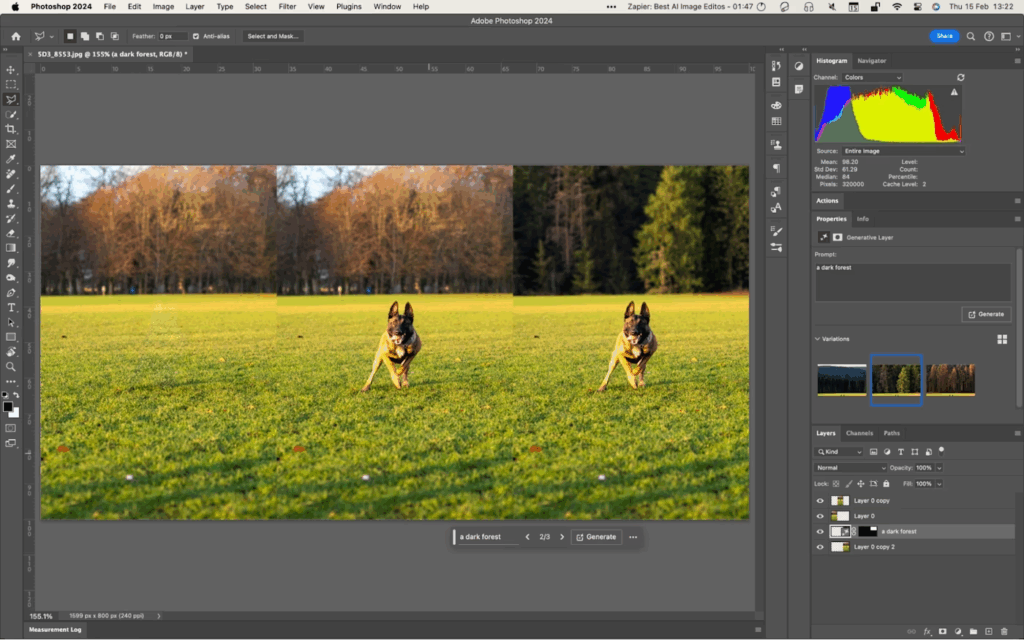Select the Crop tool
Viewport: 1024px width, 640px height.
click(11, 129)
